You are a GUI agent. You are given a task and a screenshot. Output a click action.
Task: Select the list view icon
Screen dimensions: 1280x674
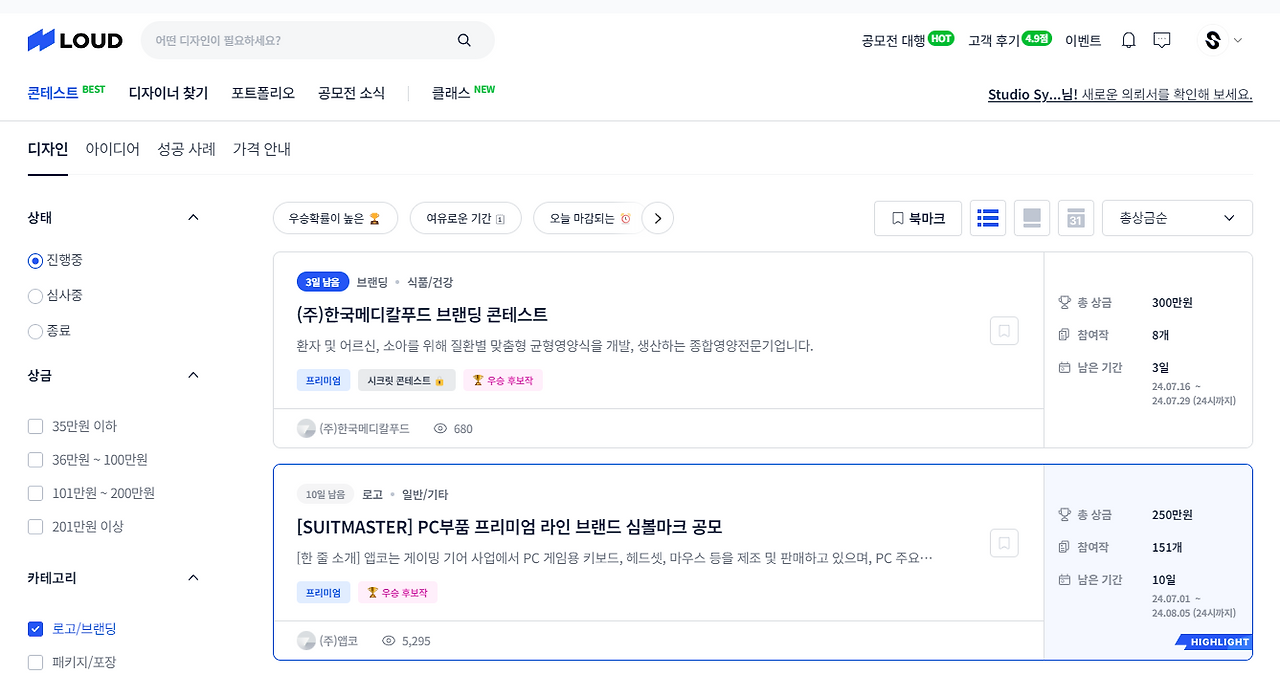point(987,217)
